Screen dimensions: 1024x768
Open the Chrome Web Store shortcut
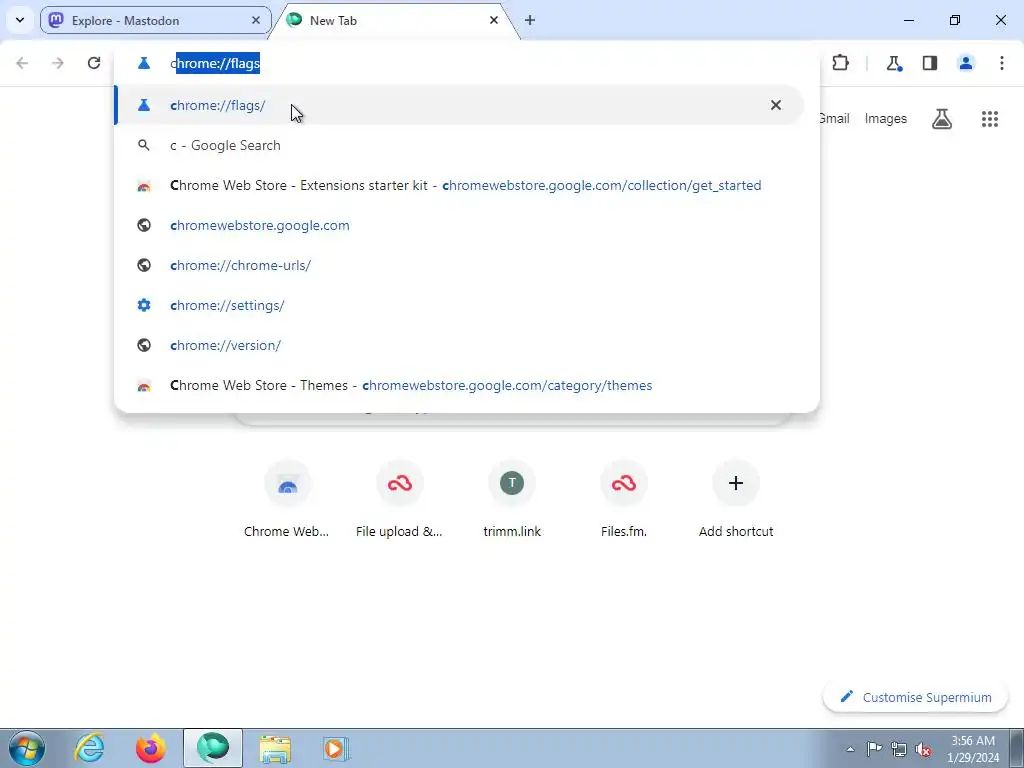point(287,499)
